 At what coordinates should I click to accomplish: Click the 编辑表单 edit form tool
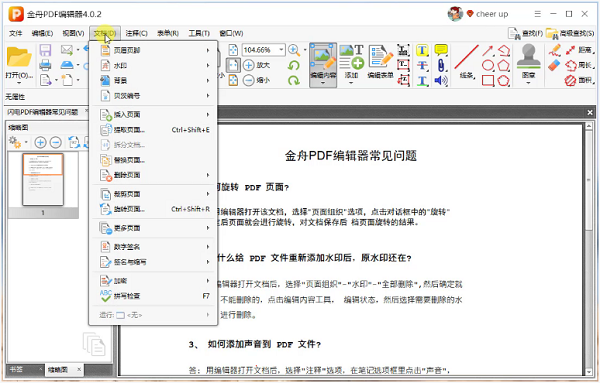coord(380,62)
